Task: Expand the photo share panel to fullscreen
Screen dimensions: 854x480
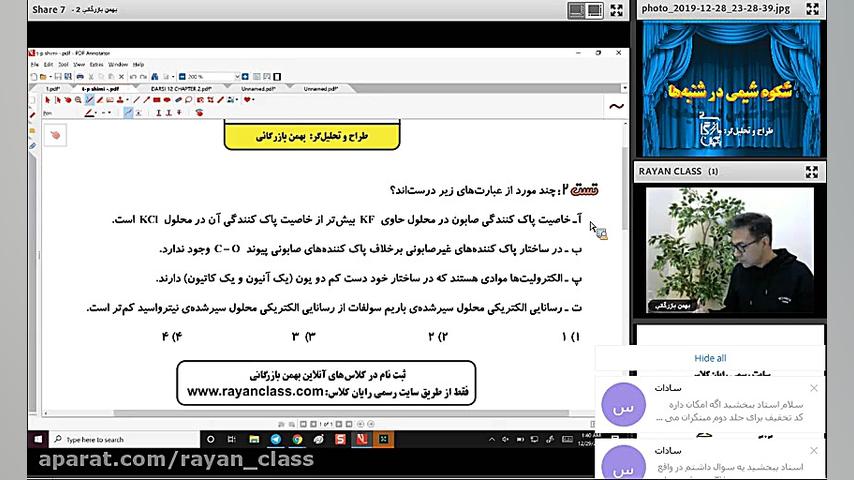Action: pos(812,9)
